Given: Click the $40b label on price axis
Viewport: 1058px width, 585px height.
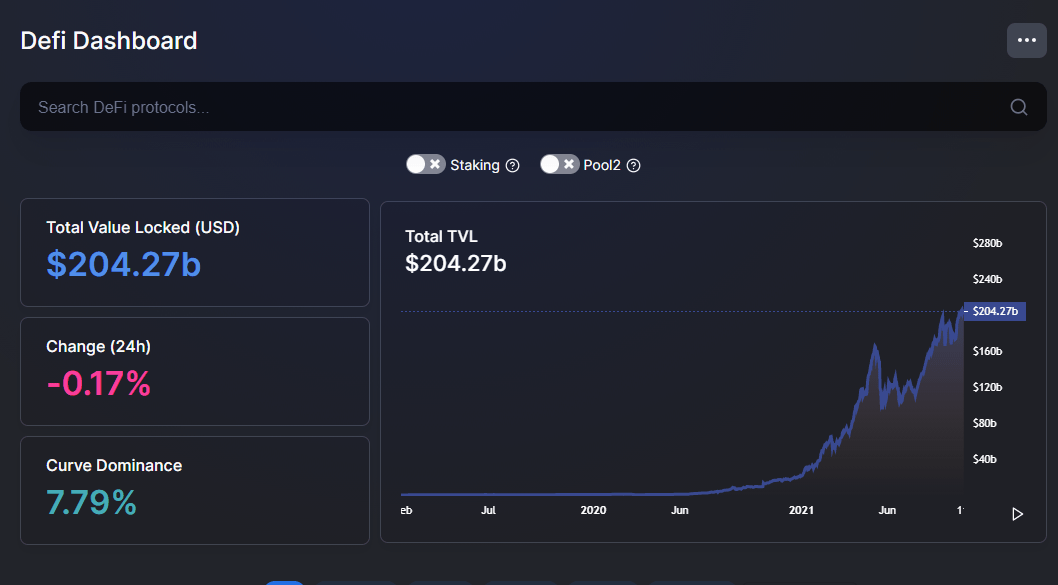Looking at the screenshot, I should (984, 459).
